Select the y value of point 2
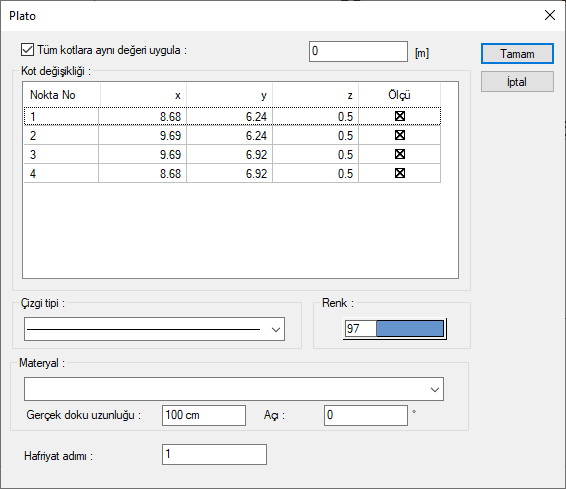 (x=229, y=136)
